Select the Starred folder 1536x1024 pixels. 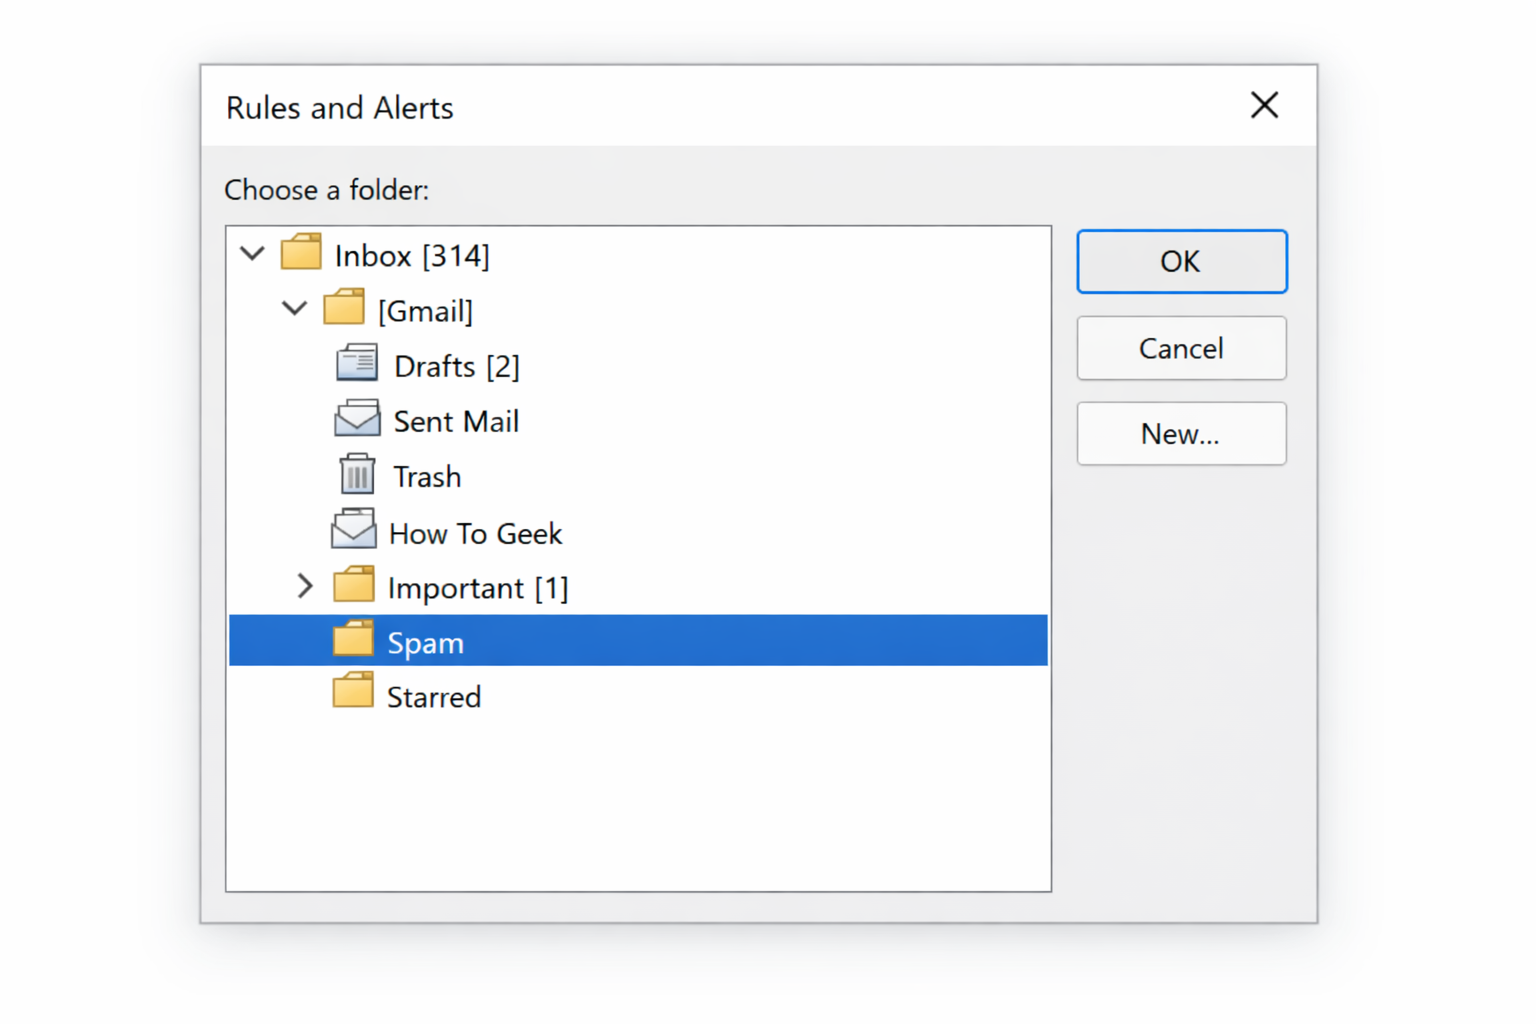click(x=434, y=696)
